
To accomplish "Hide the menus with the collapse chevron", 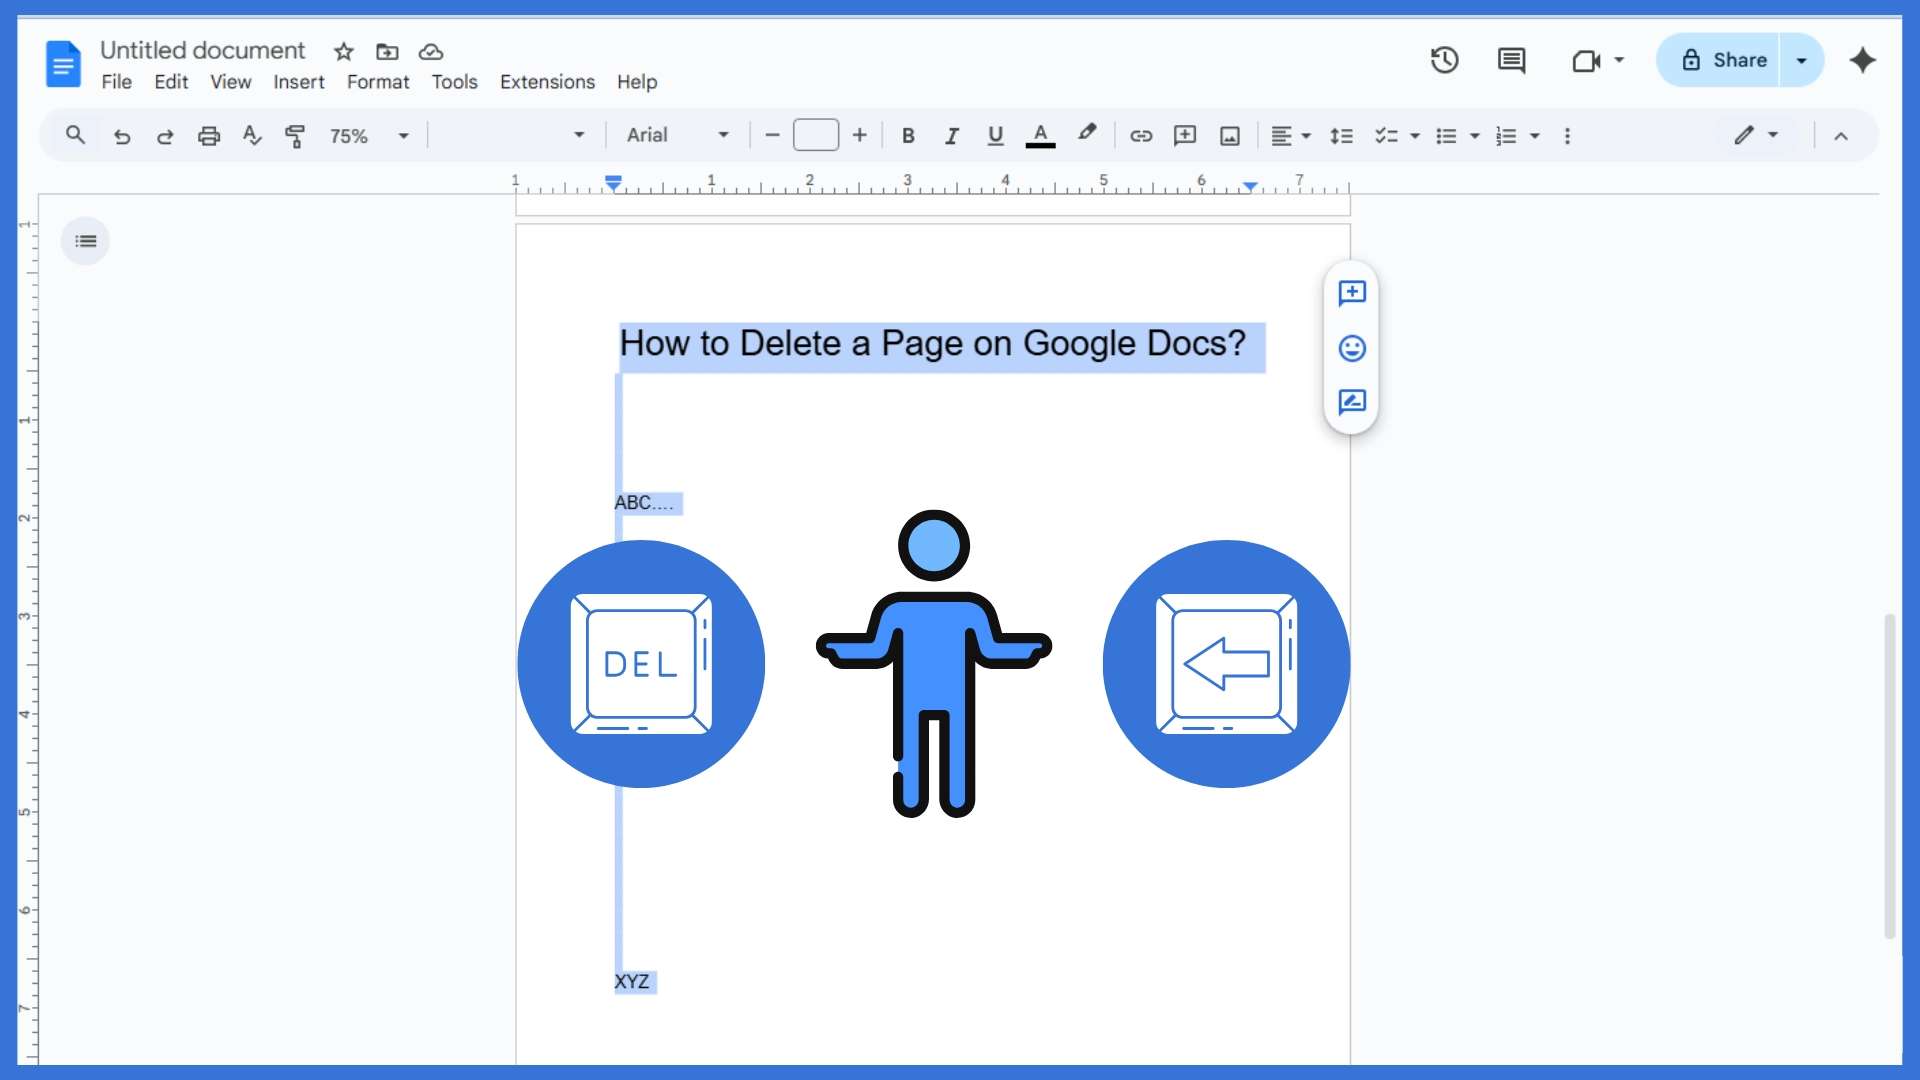I will click(x=1841, y=136).
